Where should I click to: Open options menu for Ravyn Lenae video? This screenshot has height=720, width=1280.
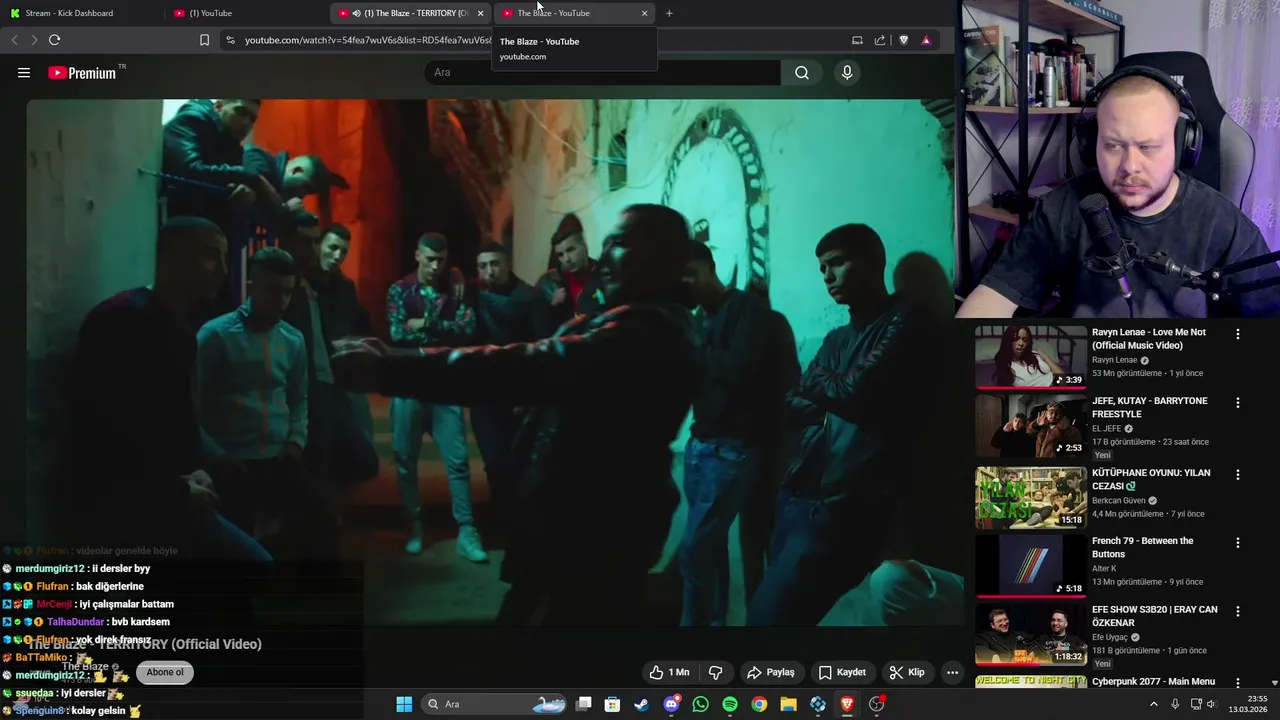(1238, 335)
